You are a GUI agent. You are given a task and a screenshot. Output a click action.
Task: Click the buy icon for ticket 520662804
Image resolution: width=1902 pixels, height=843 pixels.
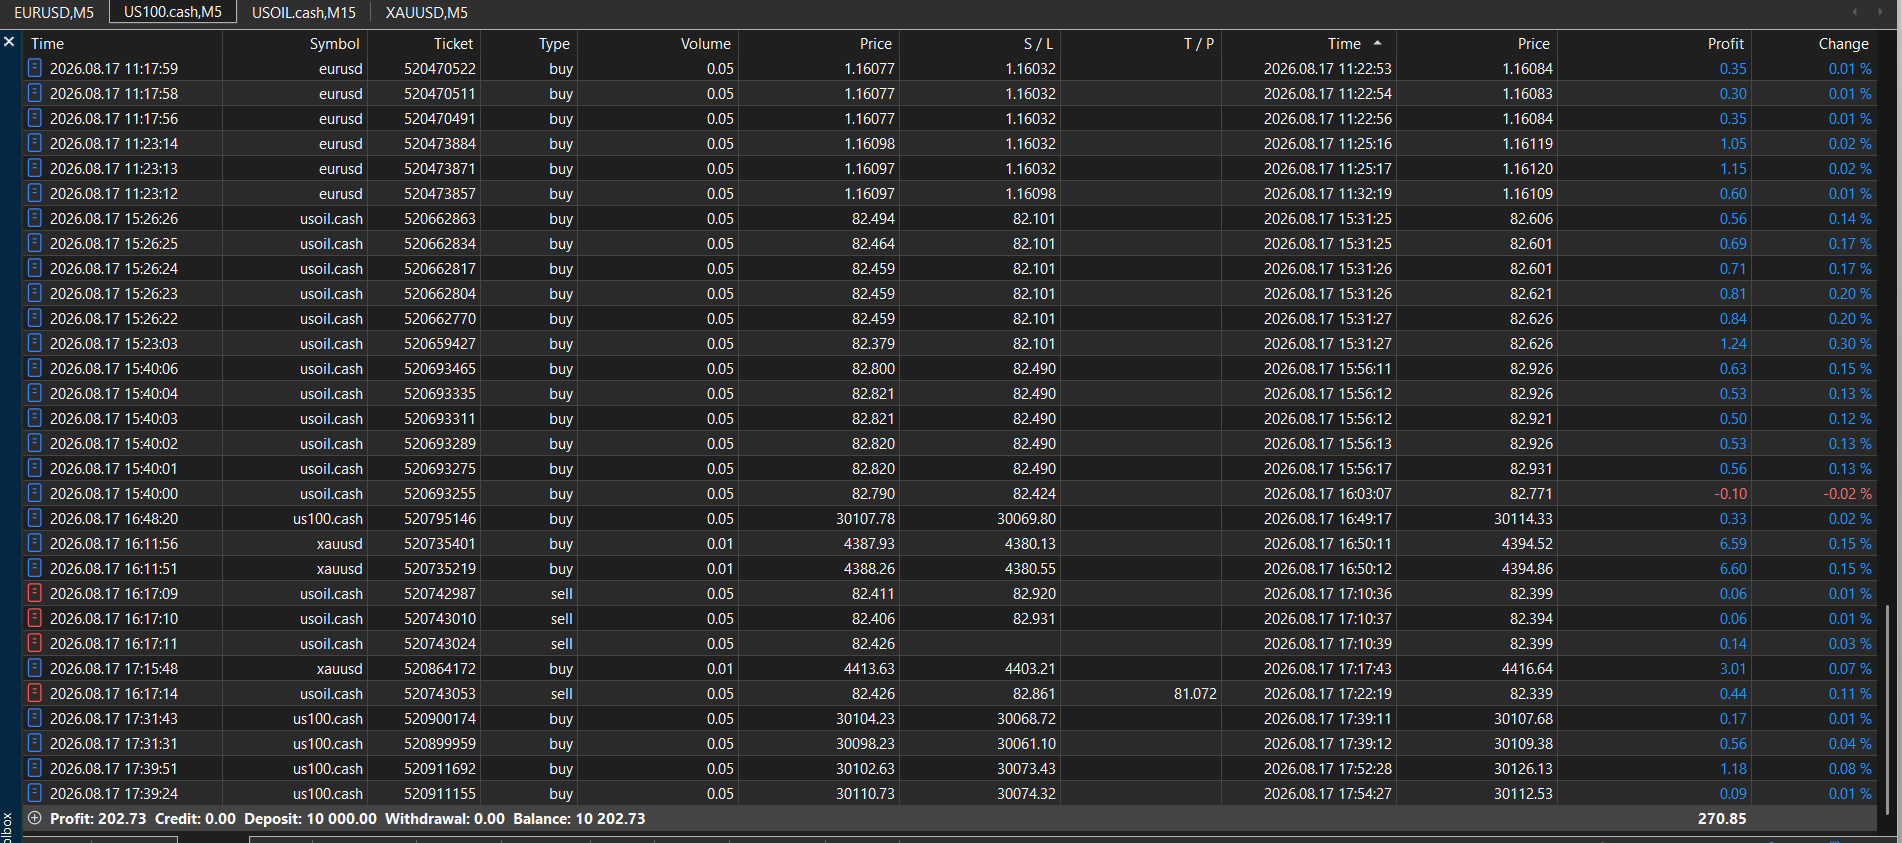click(35, 293)
